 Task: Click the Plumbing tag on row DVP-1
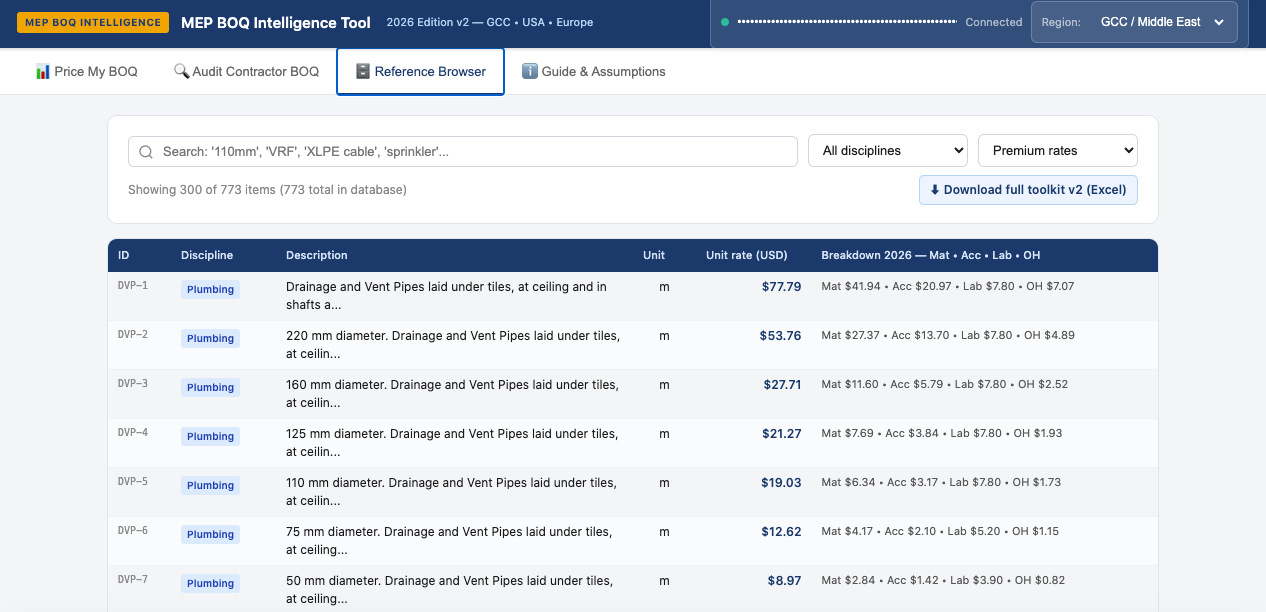point(210,290)
